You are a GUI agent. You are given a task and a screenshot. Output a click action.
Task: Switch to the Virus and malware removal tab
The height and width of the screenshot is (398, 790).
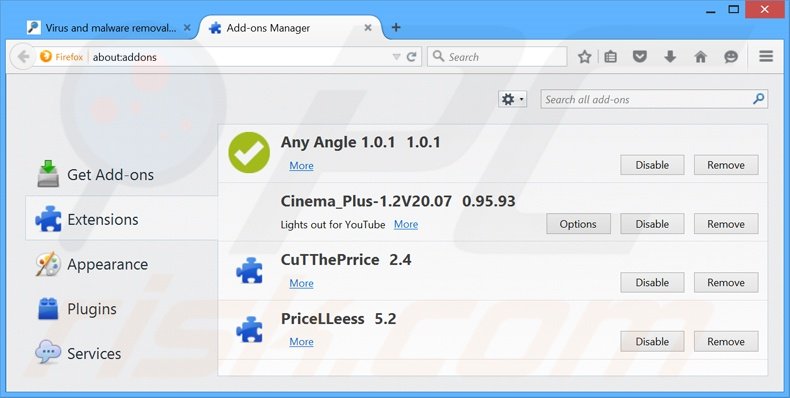tap(109, 28)
